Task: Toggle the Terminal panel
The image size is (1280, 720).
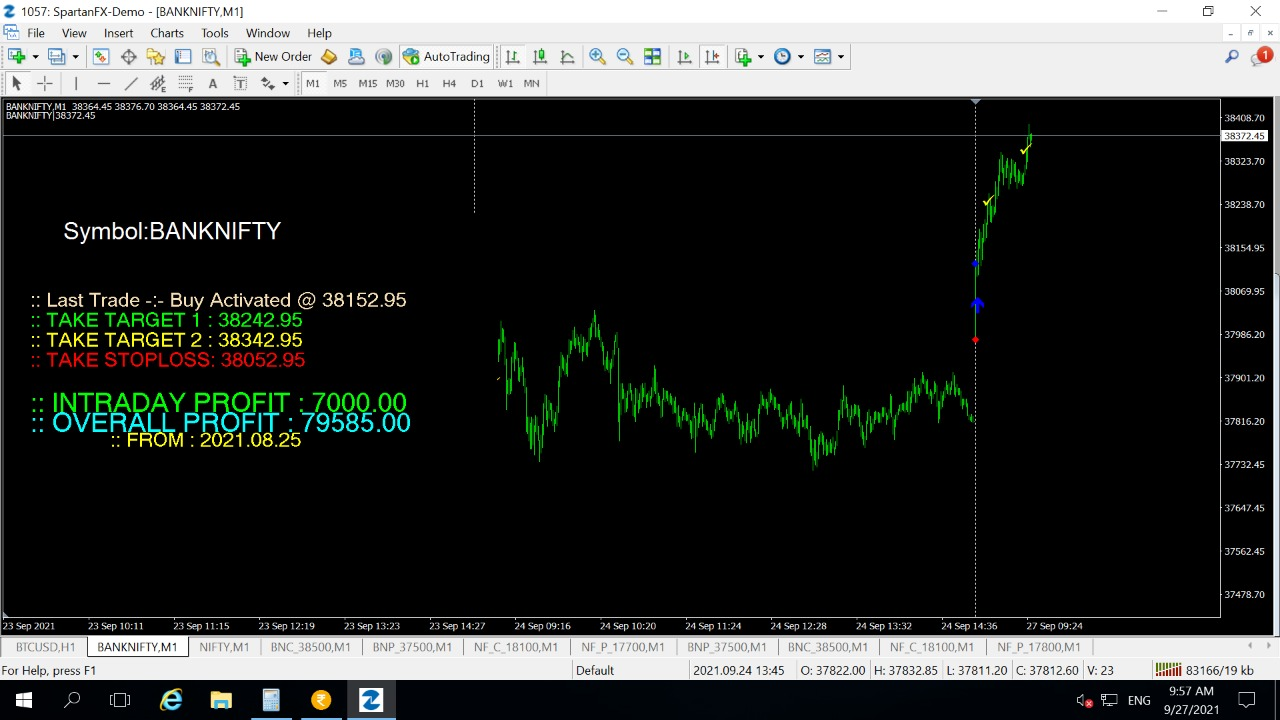Action: (x=183, y=57)
